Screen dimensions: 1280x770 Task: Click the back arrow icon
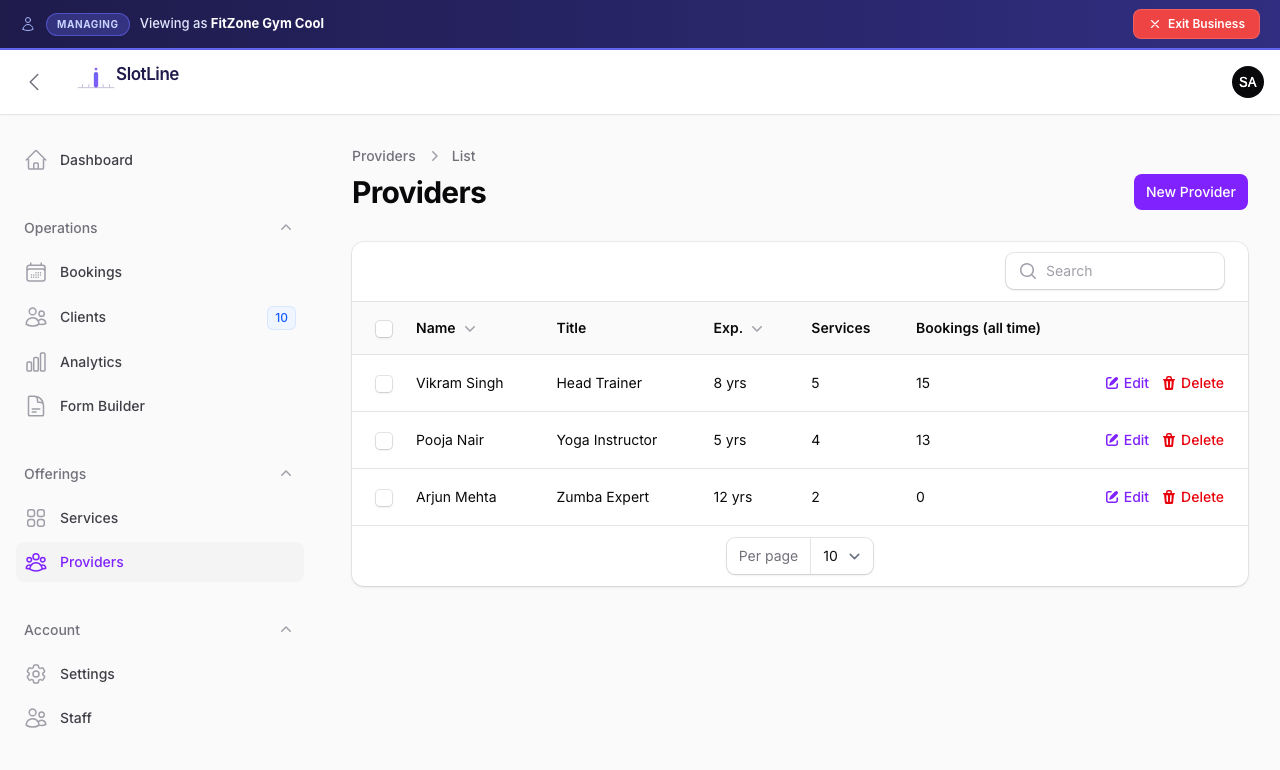point(34,82)
